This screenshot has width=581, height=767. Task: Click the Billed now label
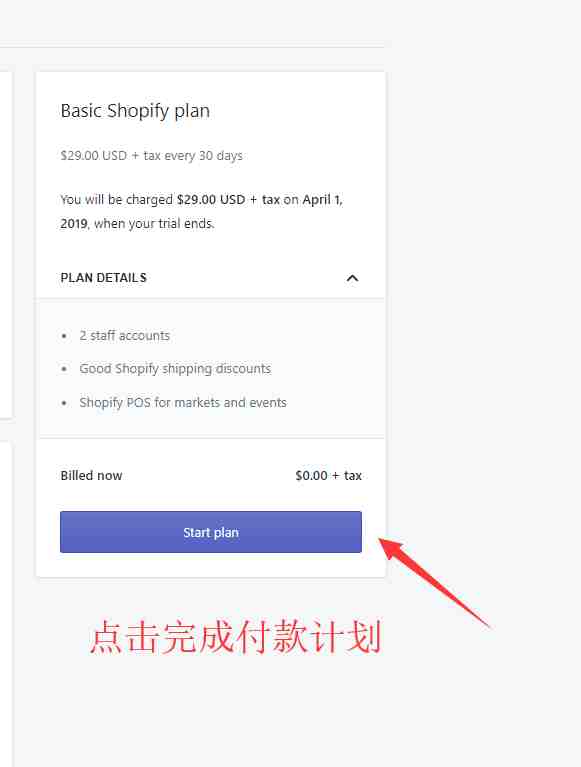[91, 475]
